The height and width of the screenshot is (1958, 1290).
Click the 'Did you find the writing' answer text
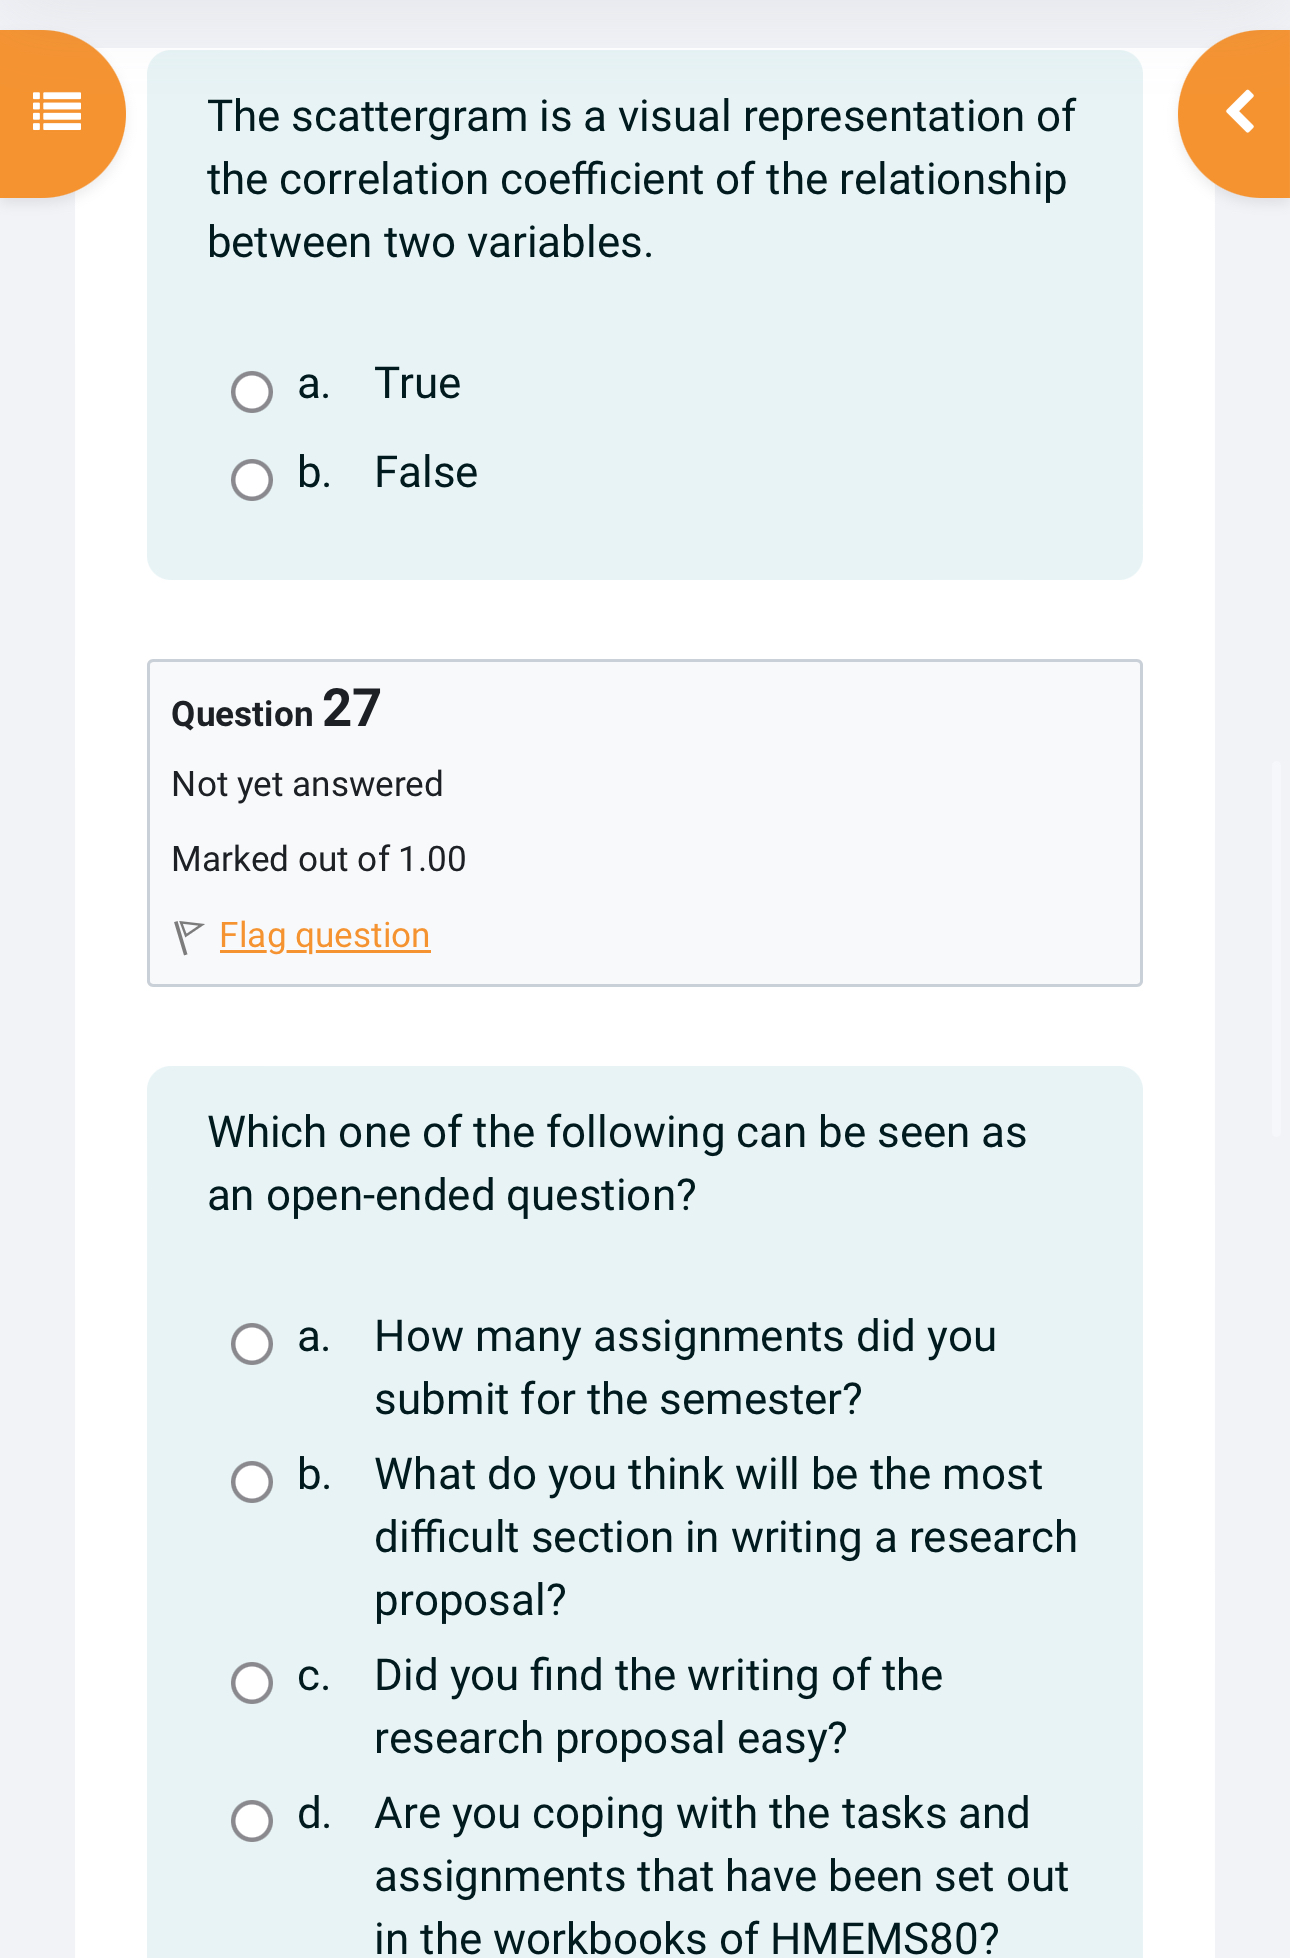[658, 1707]
